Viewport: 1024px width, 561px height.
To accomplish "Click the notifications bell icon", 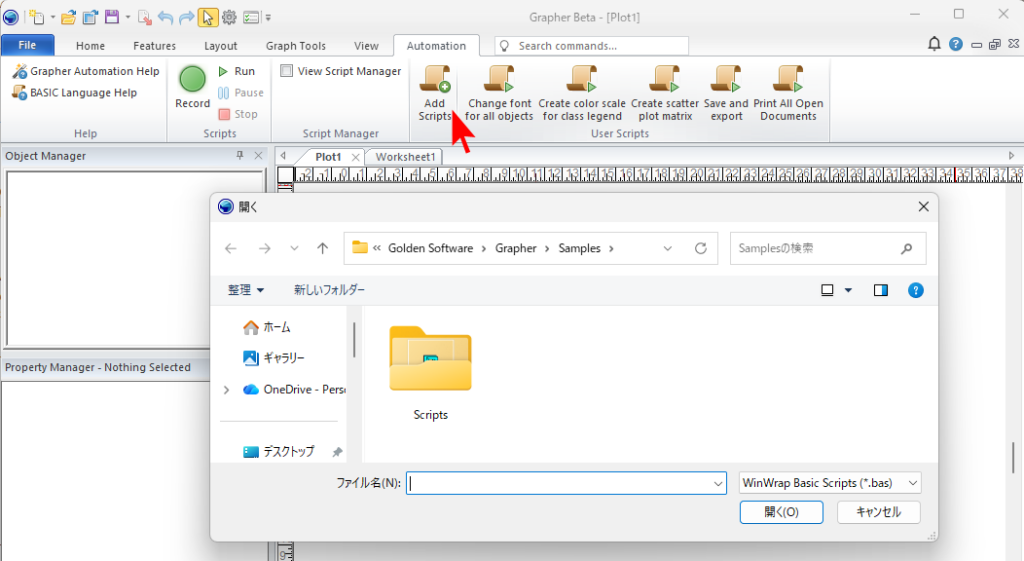I will click(935, 44).
